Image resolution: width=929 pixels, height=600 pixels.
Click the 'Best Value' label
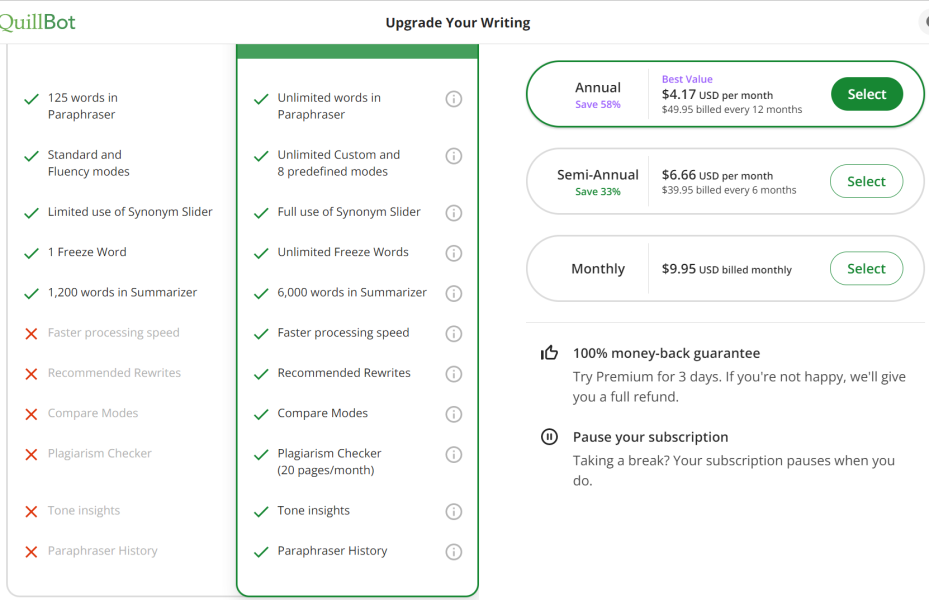coord(687,79)
